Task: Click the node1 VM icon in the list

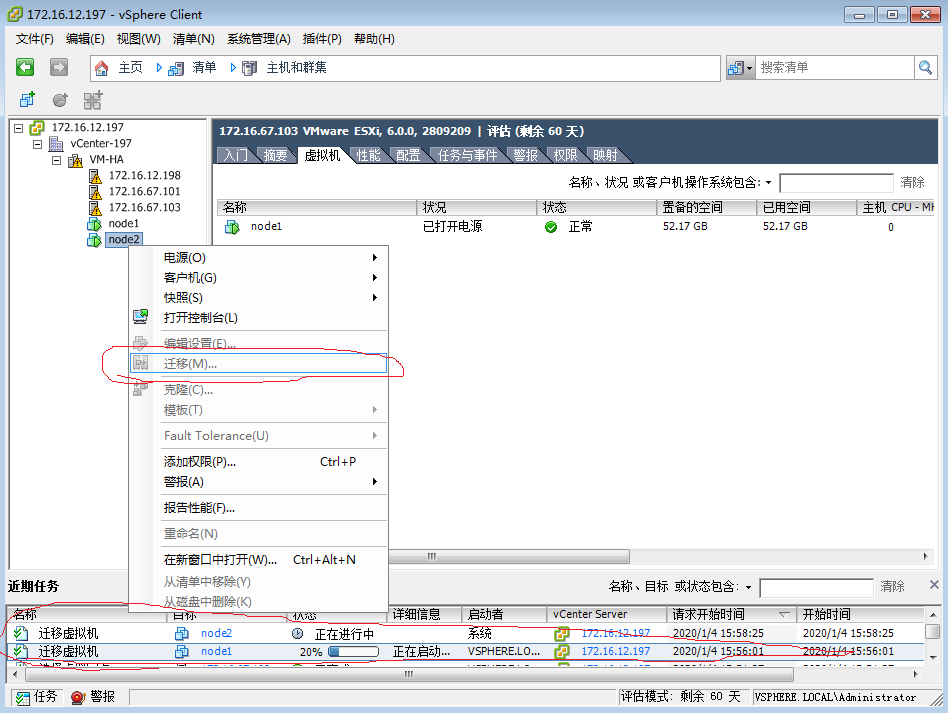Action: coord(232,227)
